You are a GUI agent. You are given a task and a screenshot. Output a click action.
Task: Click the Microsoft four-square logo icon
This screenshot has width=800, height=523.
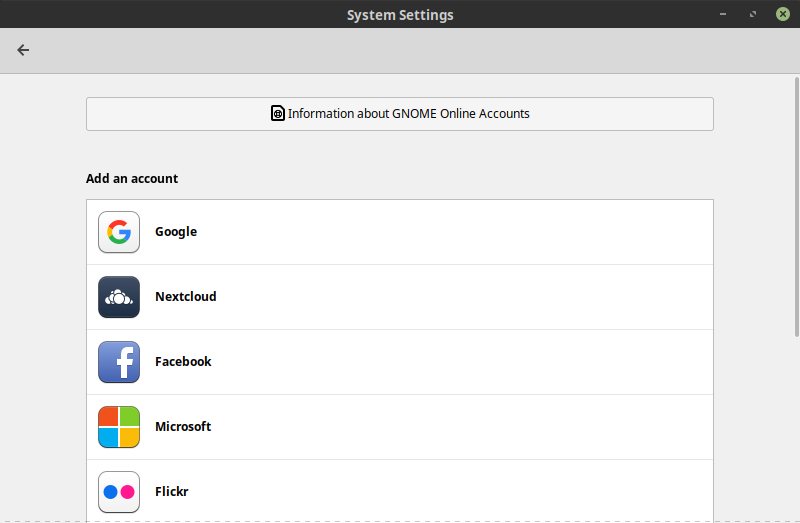119,427
